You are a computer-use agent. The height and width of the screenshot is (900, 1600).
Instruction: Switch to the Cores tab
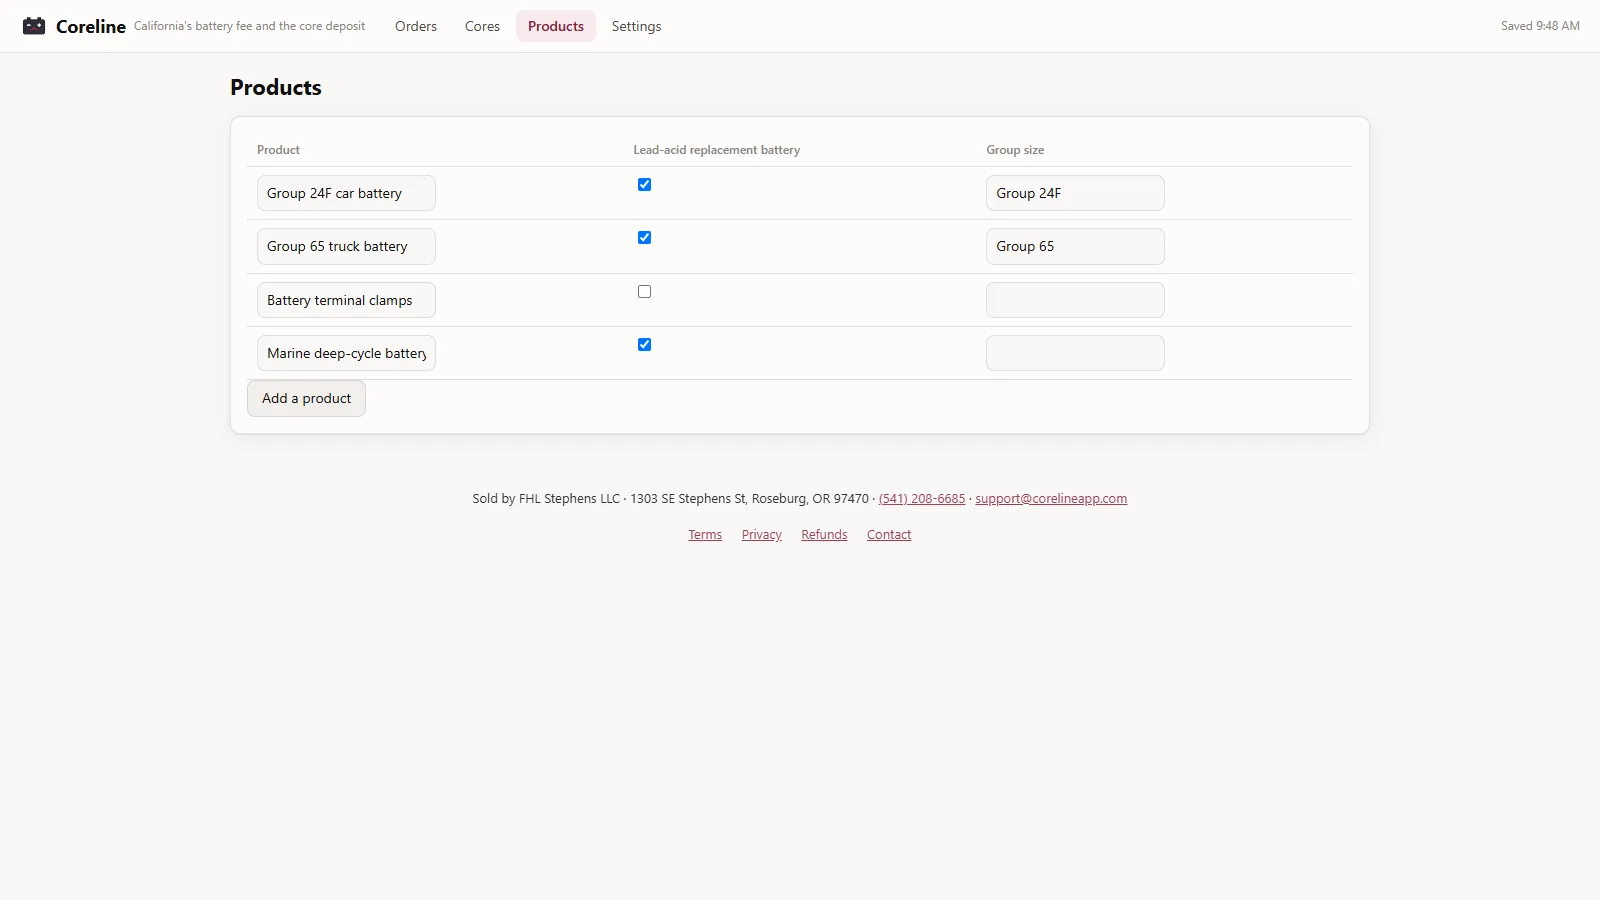482,26
